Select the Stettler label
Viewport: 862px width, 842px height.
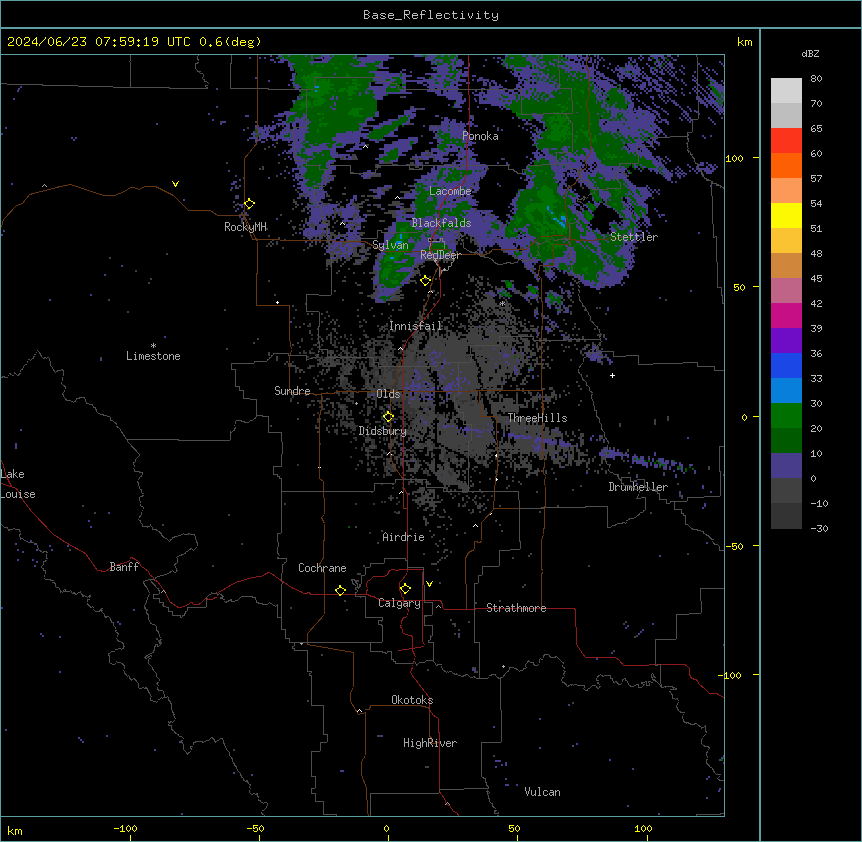pyautogui.click(x=634, y=237)
